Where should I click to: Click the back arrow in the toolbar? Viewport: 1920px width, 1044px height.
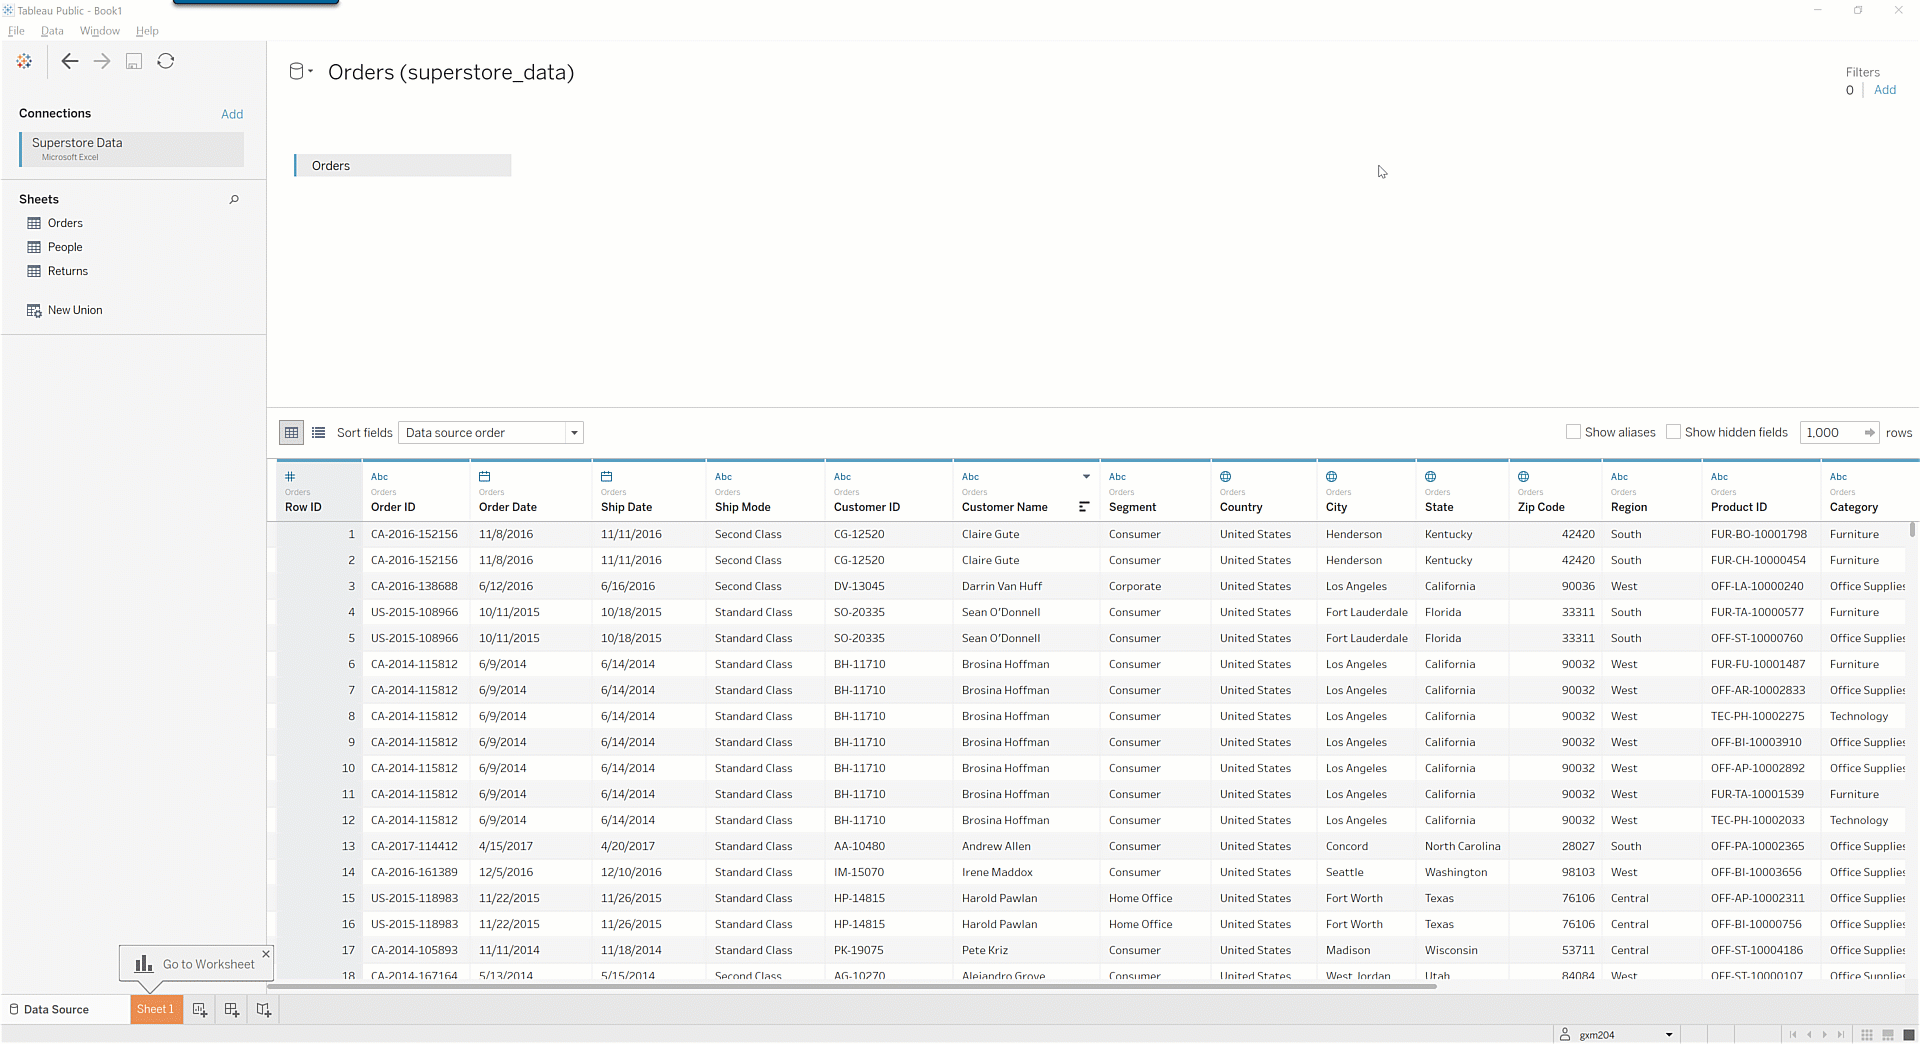click(69, 62)
